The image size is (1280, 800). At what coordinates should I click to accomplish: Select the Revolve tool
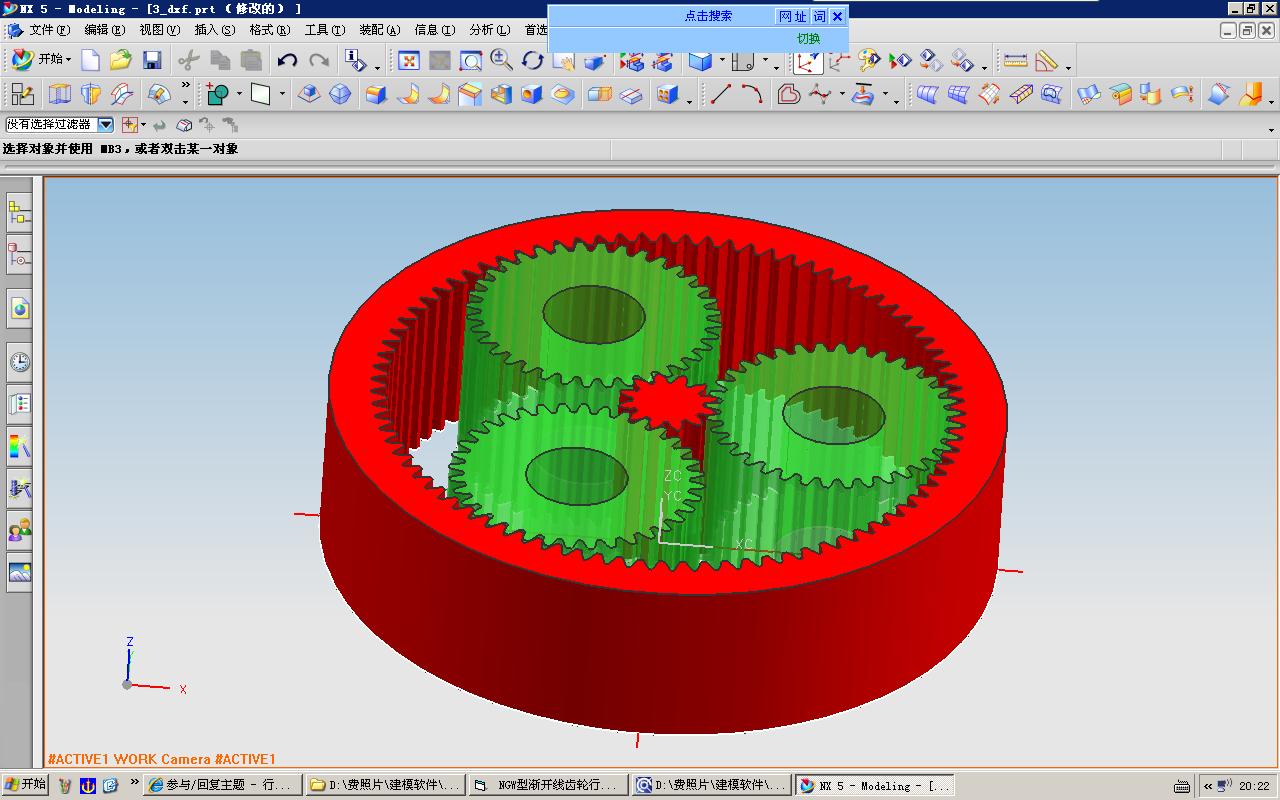90,94
